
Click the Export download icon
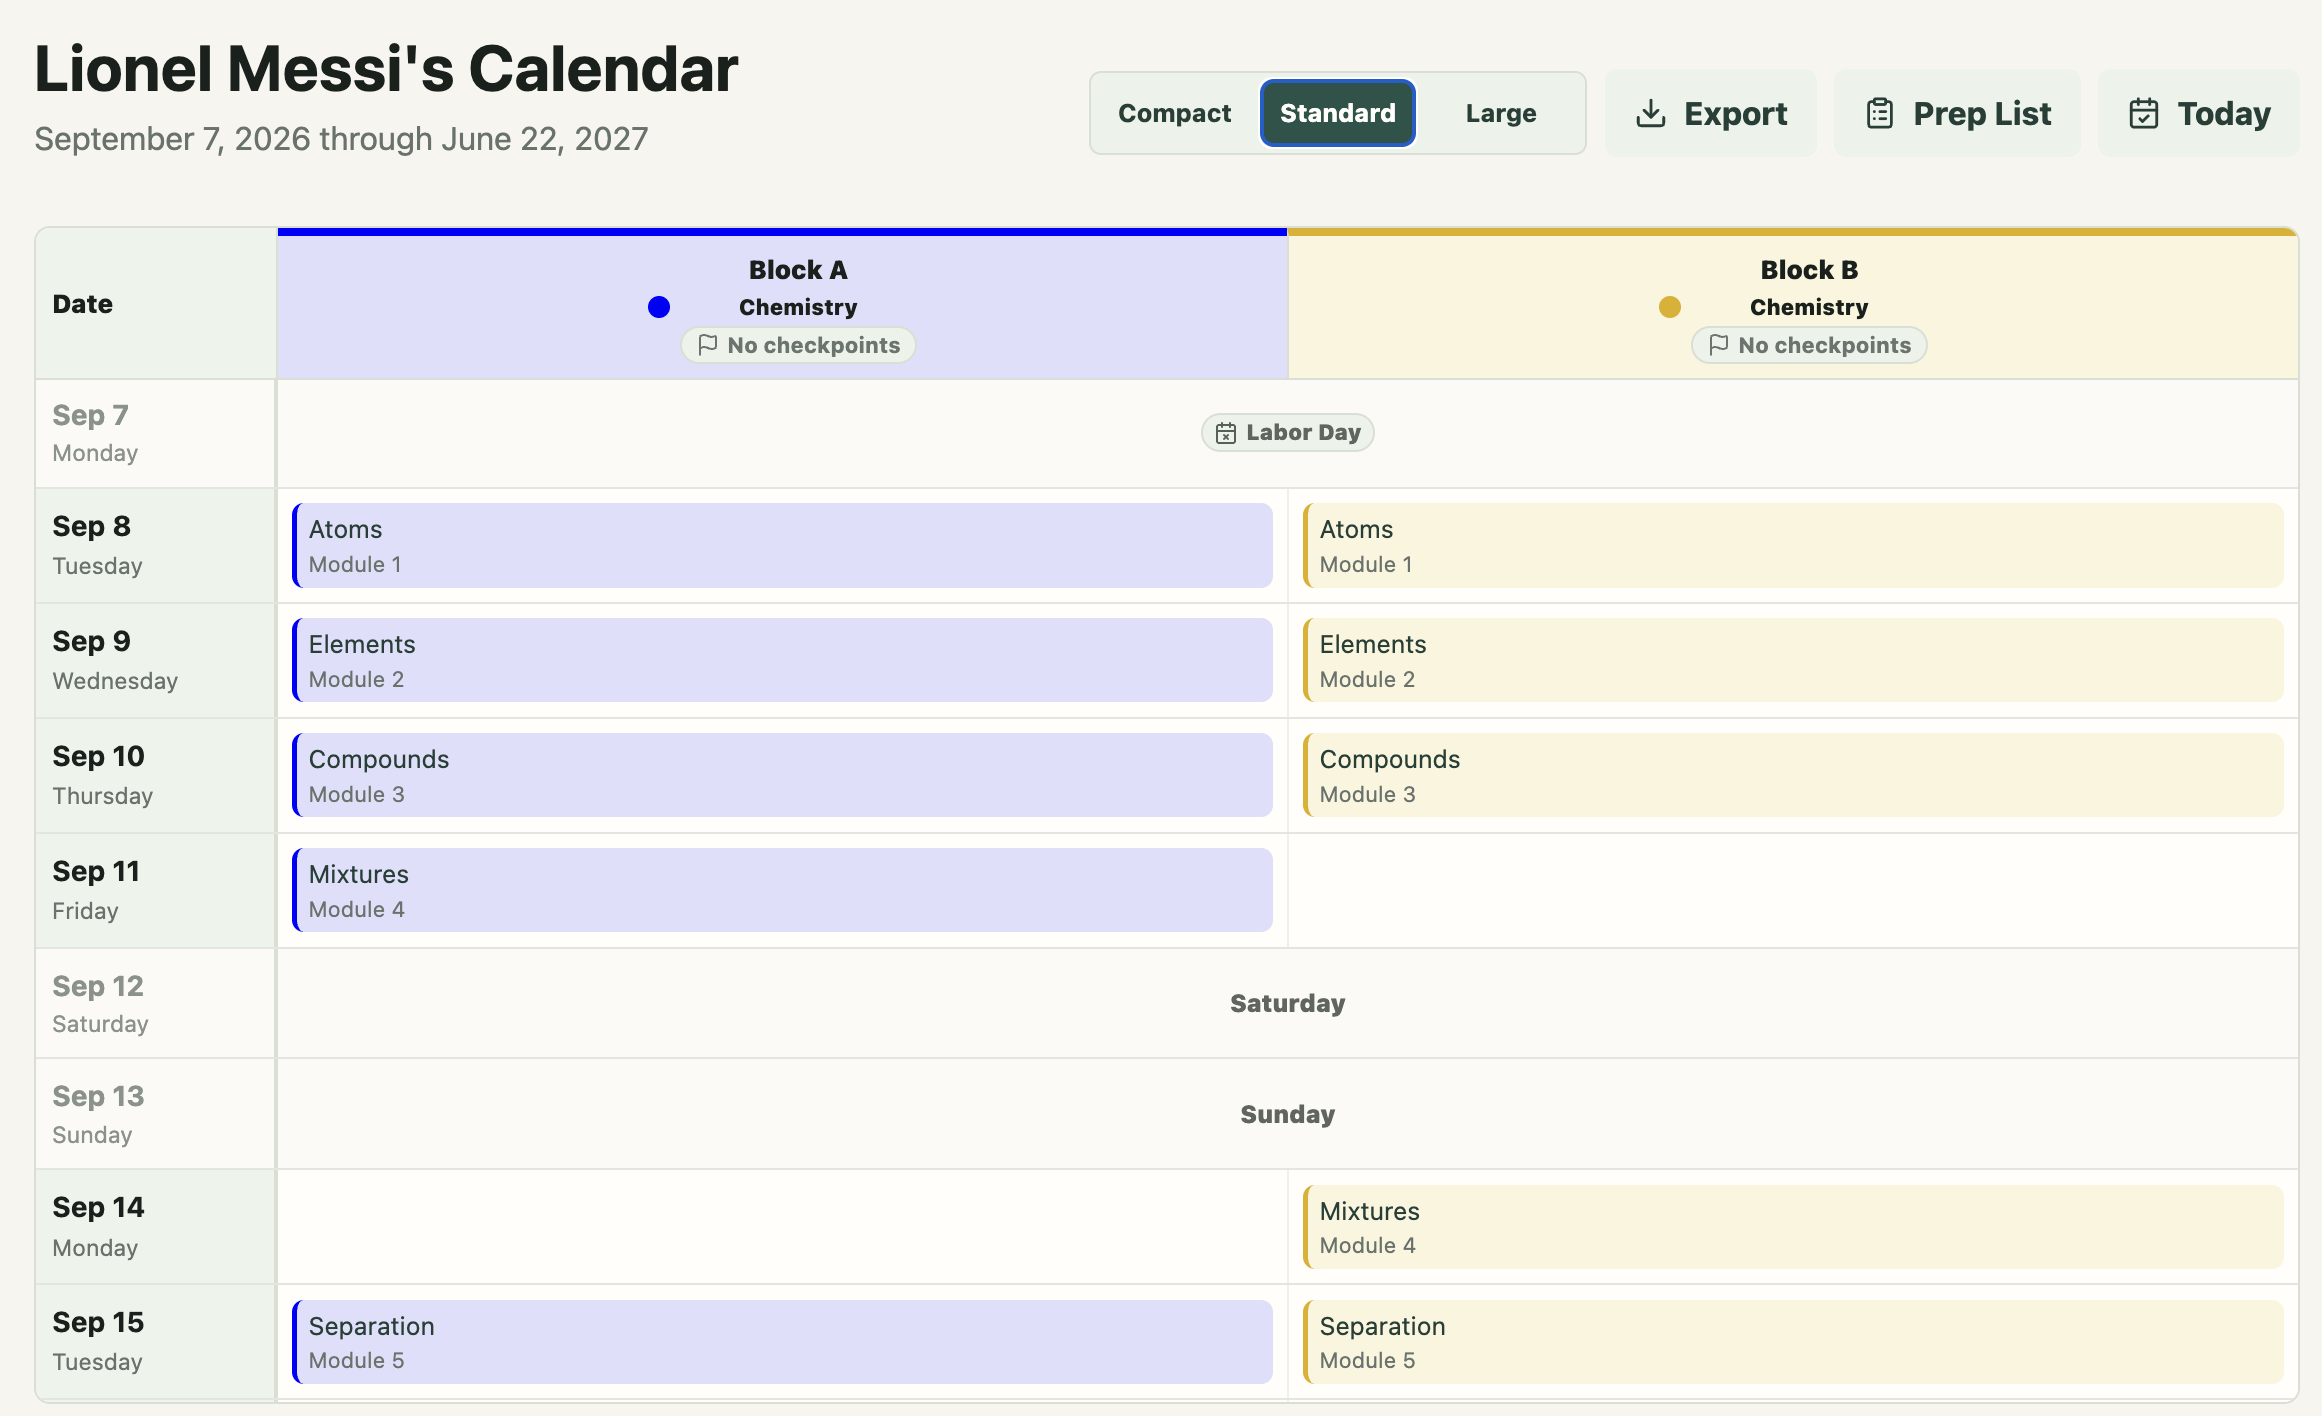(1650, 113)
